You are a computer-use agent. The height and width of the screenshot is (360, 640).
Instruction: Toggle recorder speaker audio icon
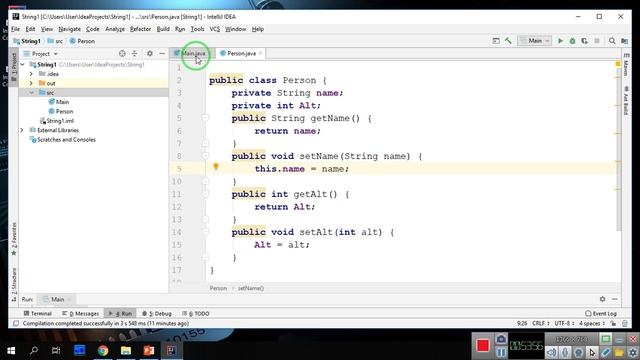551,352
